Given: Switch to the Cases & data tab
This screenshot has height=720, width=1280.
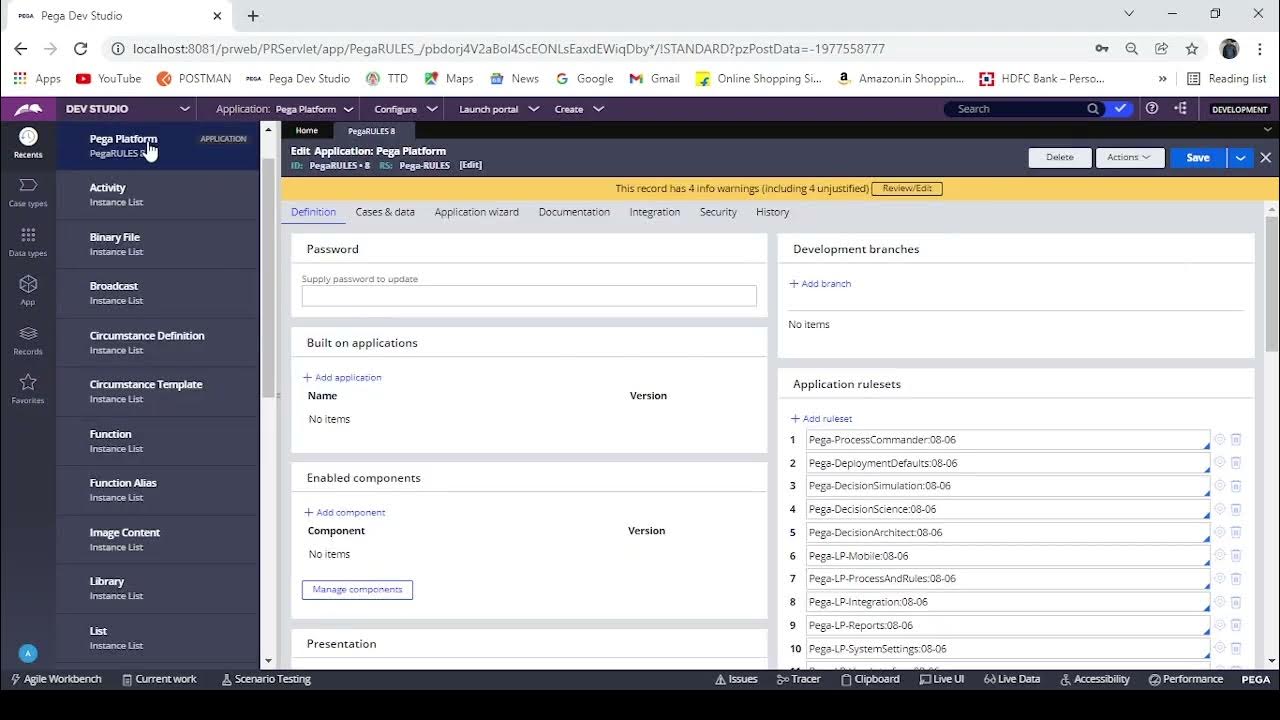Looking at the screenshot, I should (x=385, y=212).
